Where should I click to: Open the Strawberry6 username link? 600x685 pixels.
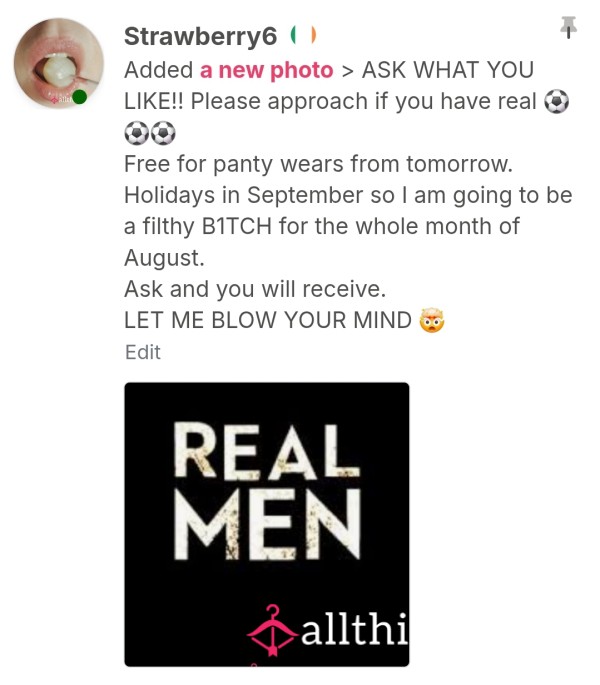click(200, 36)
